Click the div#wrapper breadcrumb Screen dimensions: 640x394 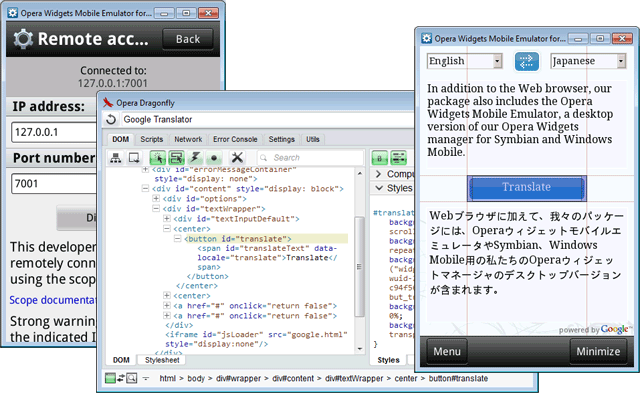(238, 378)
